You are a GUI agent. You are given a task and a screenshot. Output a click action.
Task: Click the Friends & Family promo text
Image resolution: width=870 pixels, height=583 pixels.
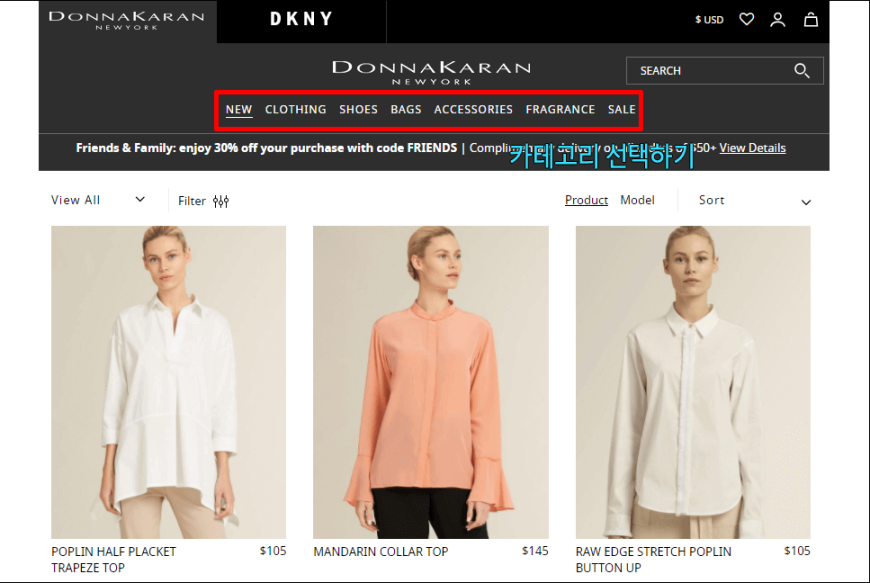(266, 148)
